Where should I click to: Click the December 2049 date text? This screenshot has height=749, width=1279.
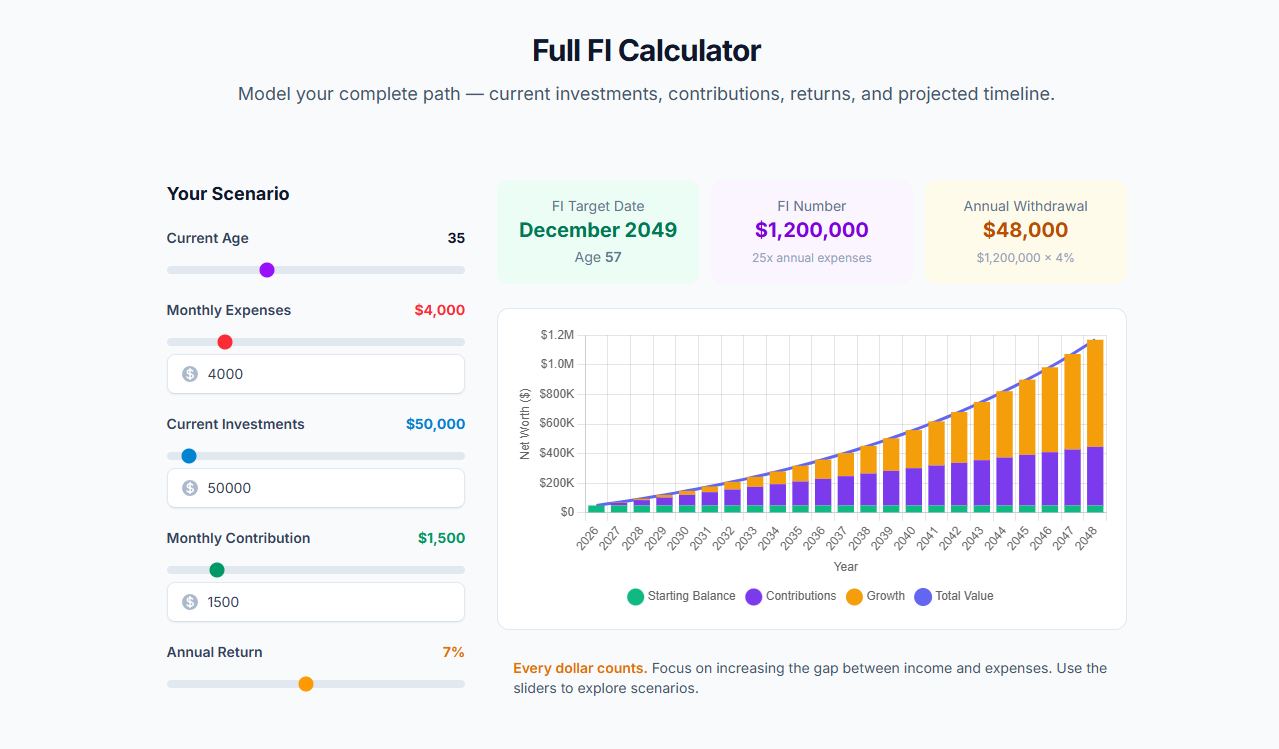[x=598, y=230]
